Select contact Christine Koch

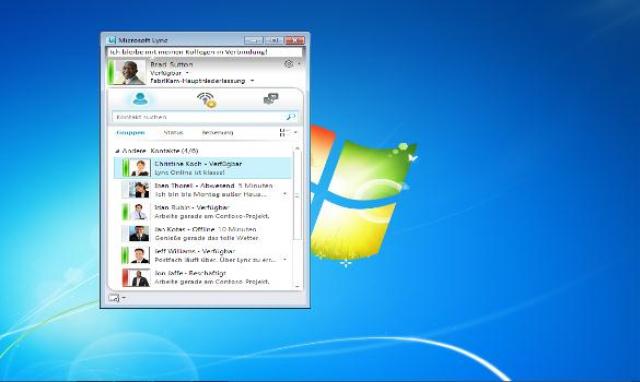pos(203,168)
